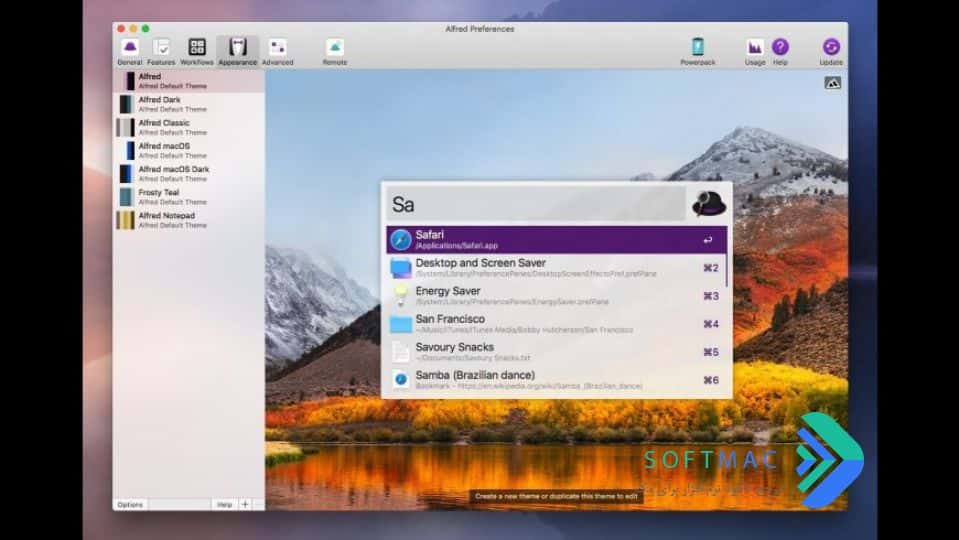Click the Safari compass icon in results
The width and height of the screenshot is (959, 540).
click(x=401, y=240)
